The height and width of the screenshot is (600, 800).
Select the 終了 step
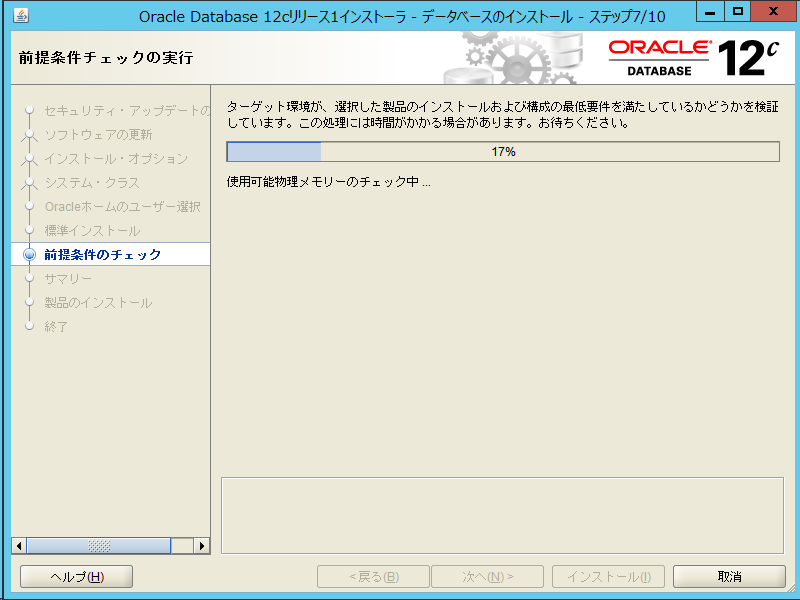click(56, 327)
